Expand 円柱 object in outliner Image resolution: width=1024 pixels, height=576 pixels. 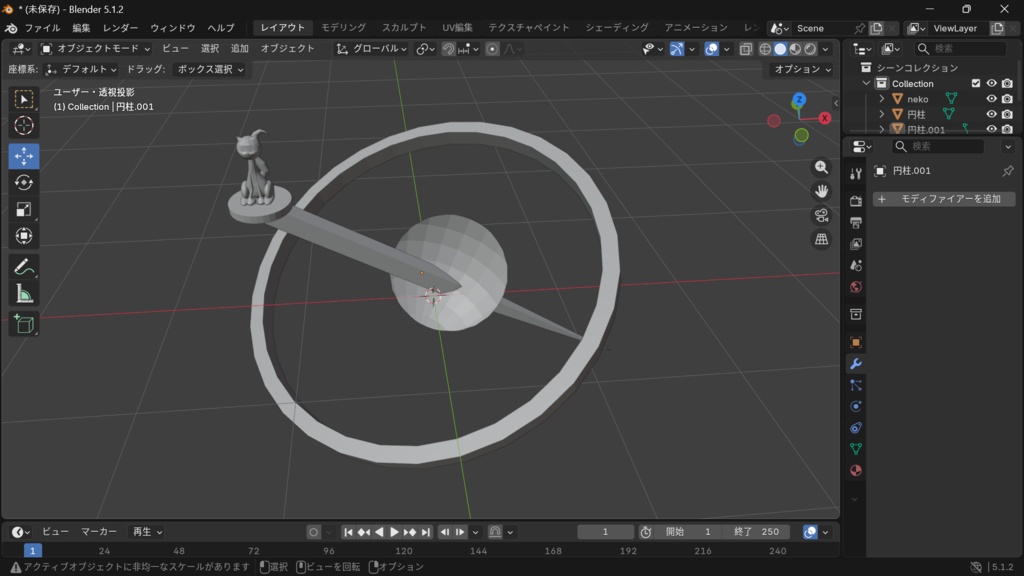tap(882, 114)
